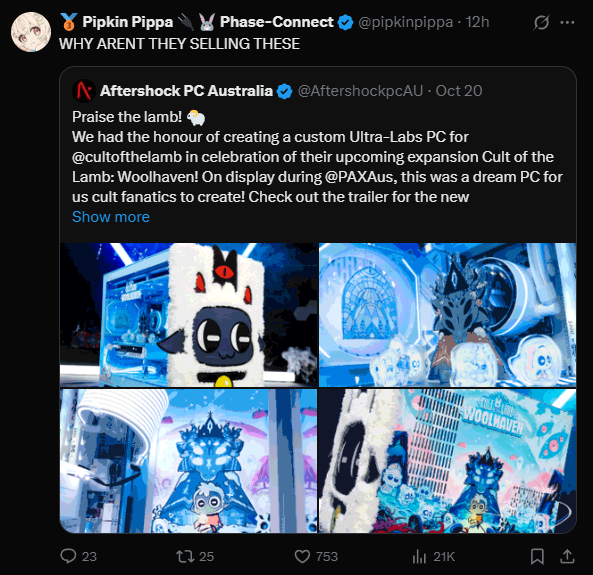The width and height of the screenshot is (593, 575).
Task: Open Aftershock PC Australia's logo avatar
Action: point(84,91)
